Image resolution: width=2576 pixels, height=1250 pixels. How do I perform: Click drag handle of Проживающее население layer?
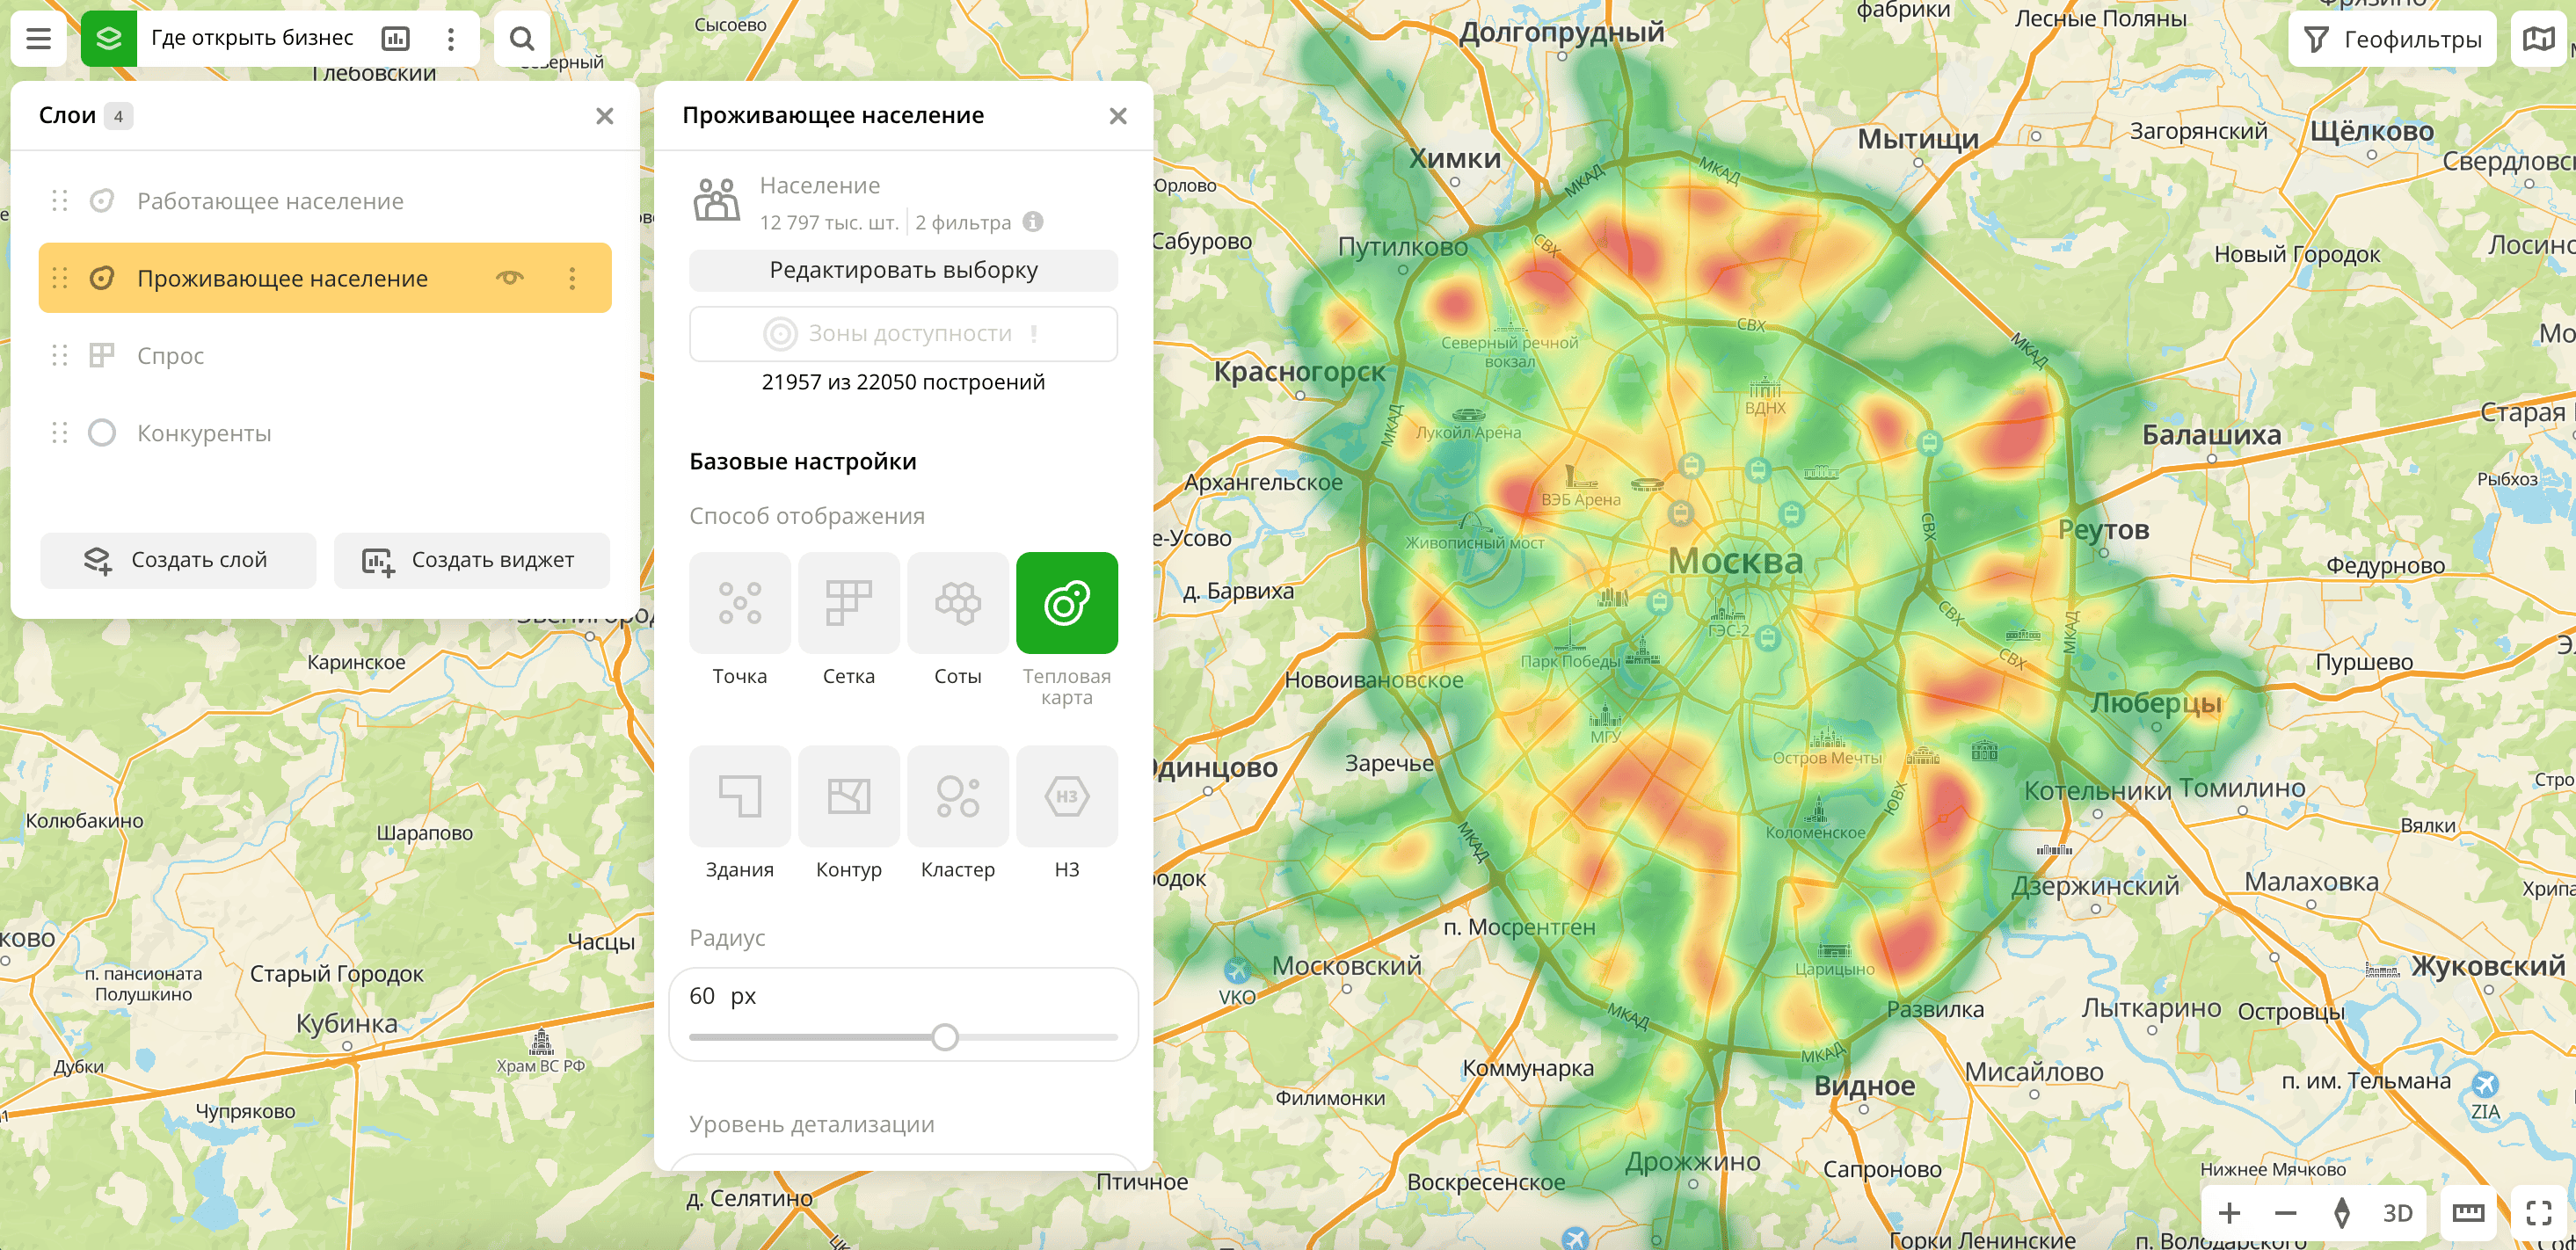[60, 278]
